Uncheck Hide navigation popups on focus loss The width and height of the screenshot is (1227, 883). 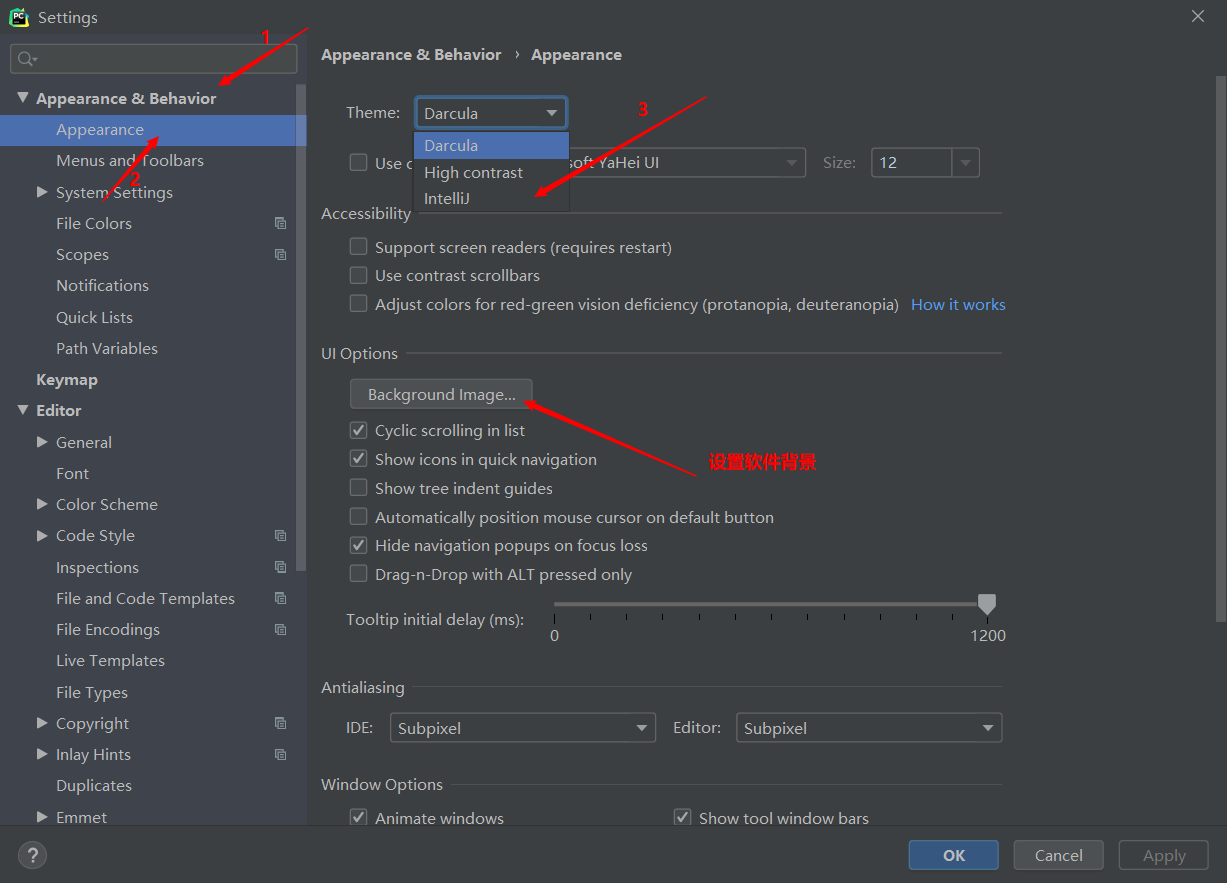(x=358, y=545)
